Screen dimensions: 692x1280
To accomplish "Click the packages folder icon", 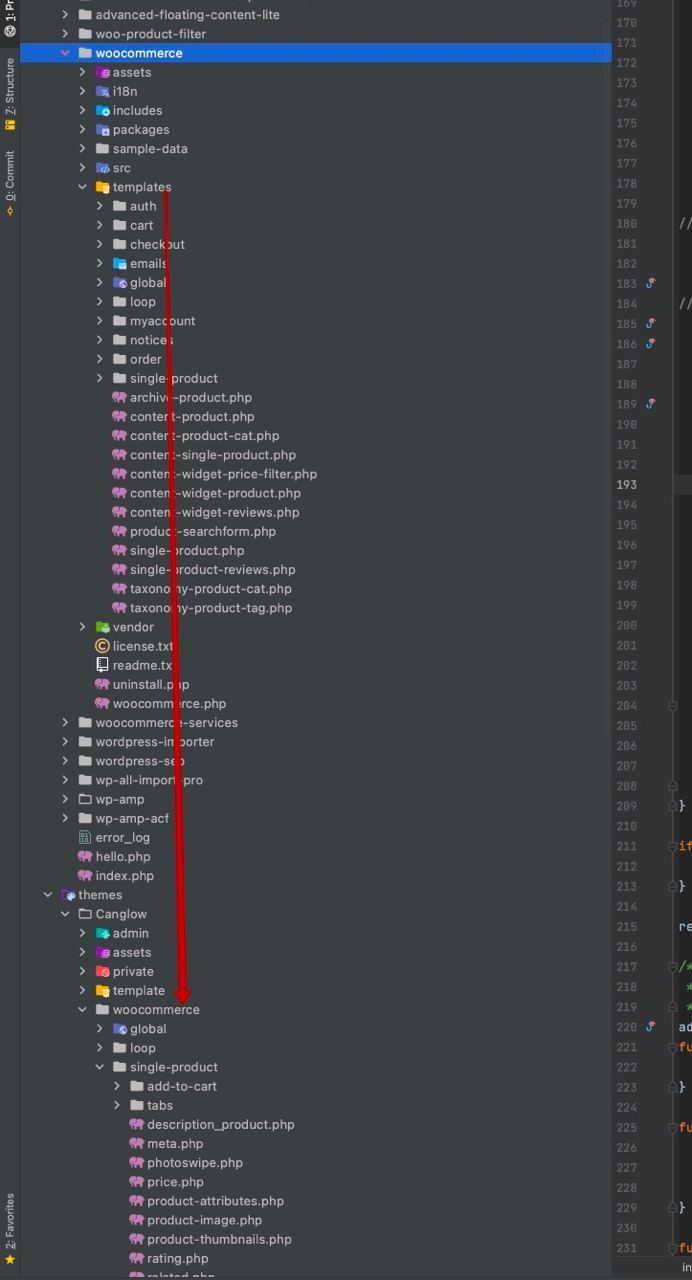I will [x=102, y=129].
